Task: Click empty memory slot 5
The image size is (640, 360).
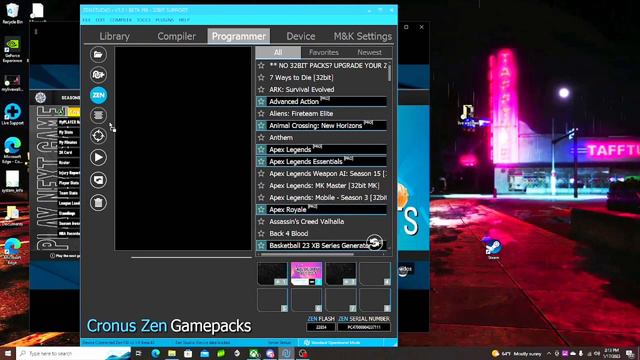Action: [272, 300]
